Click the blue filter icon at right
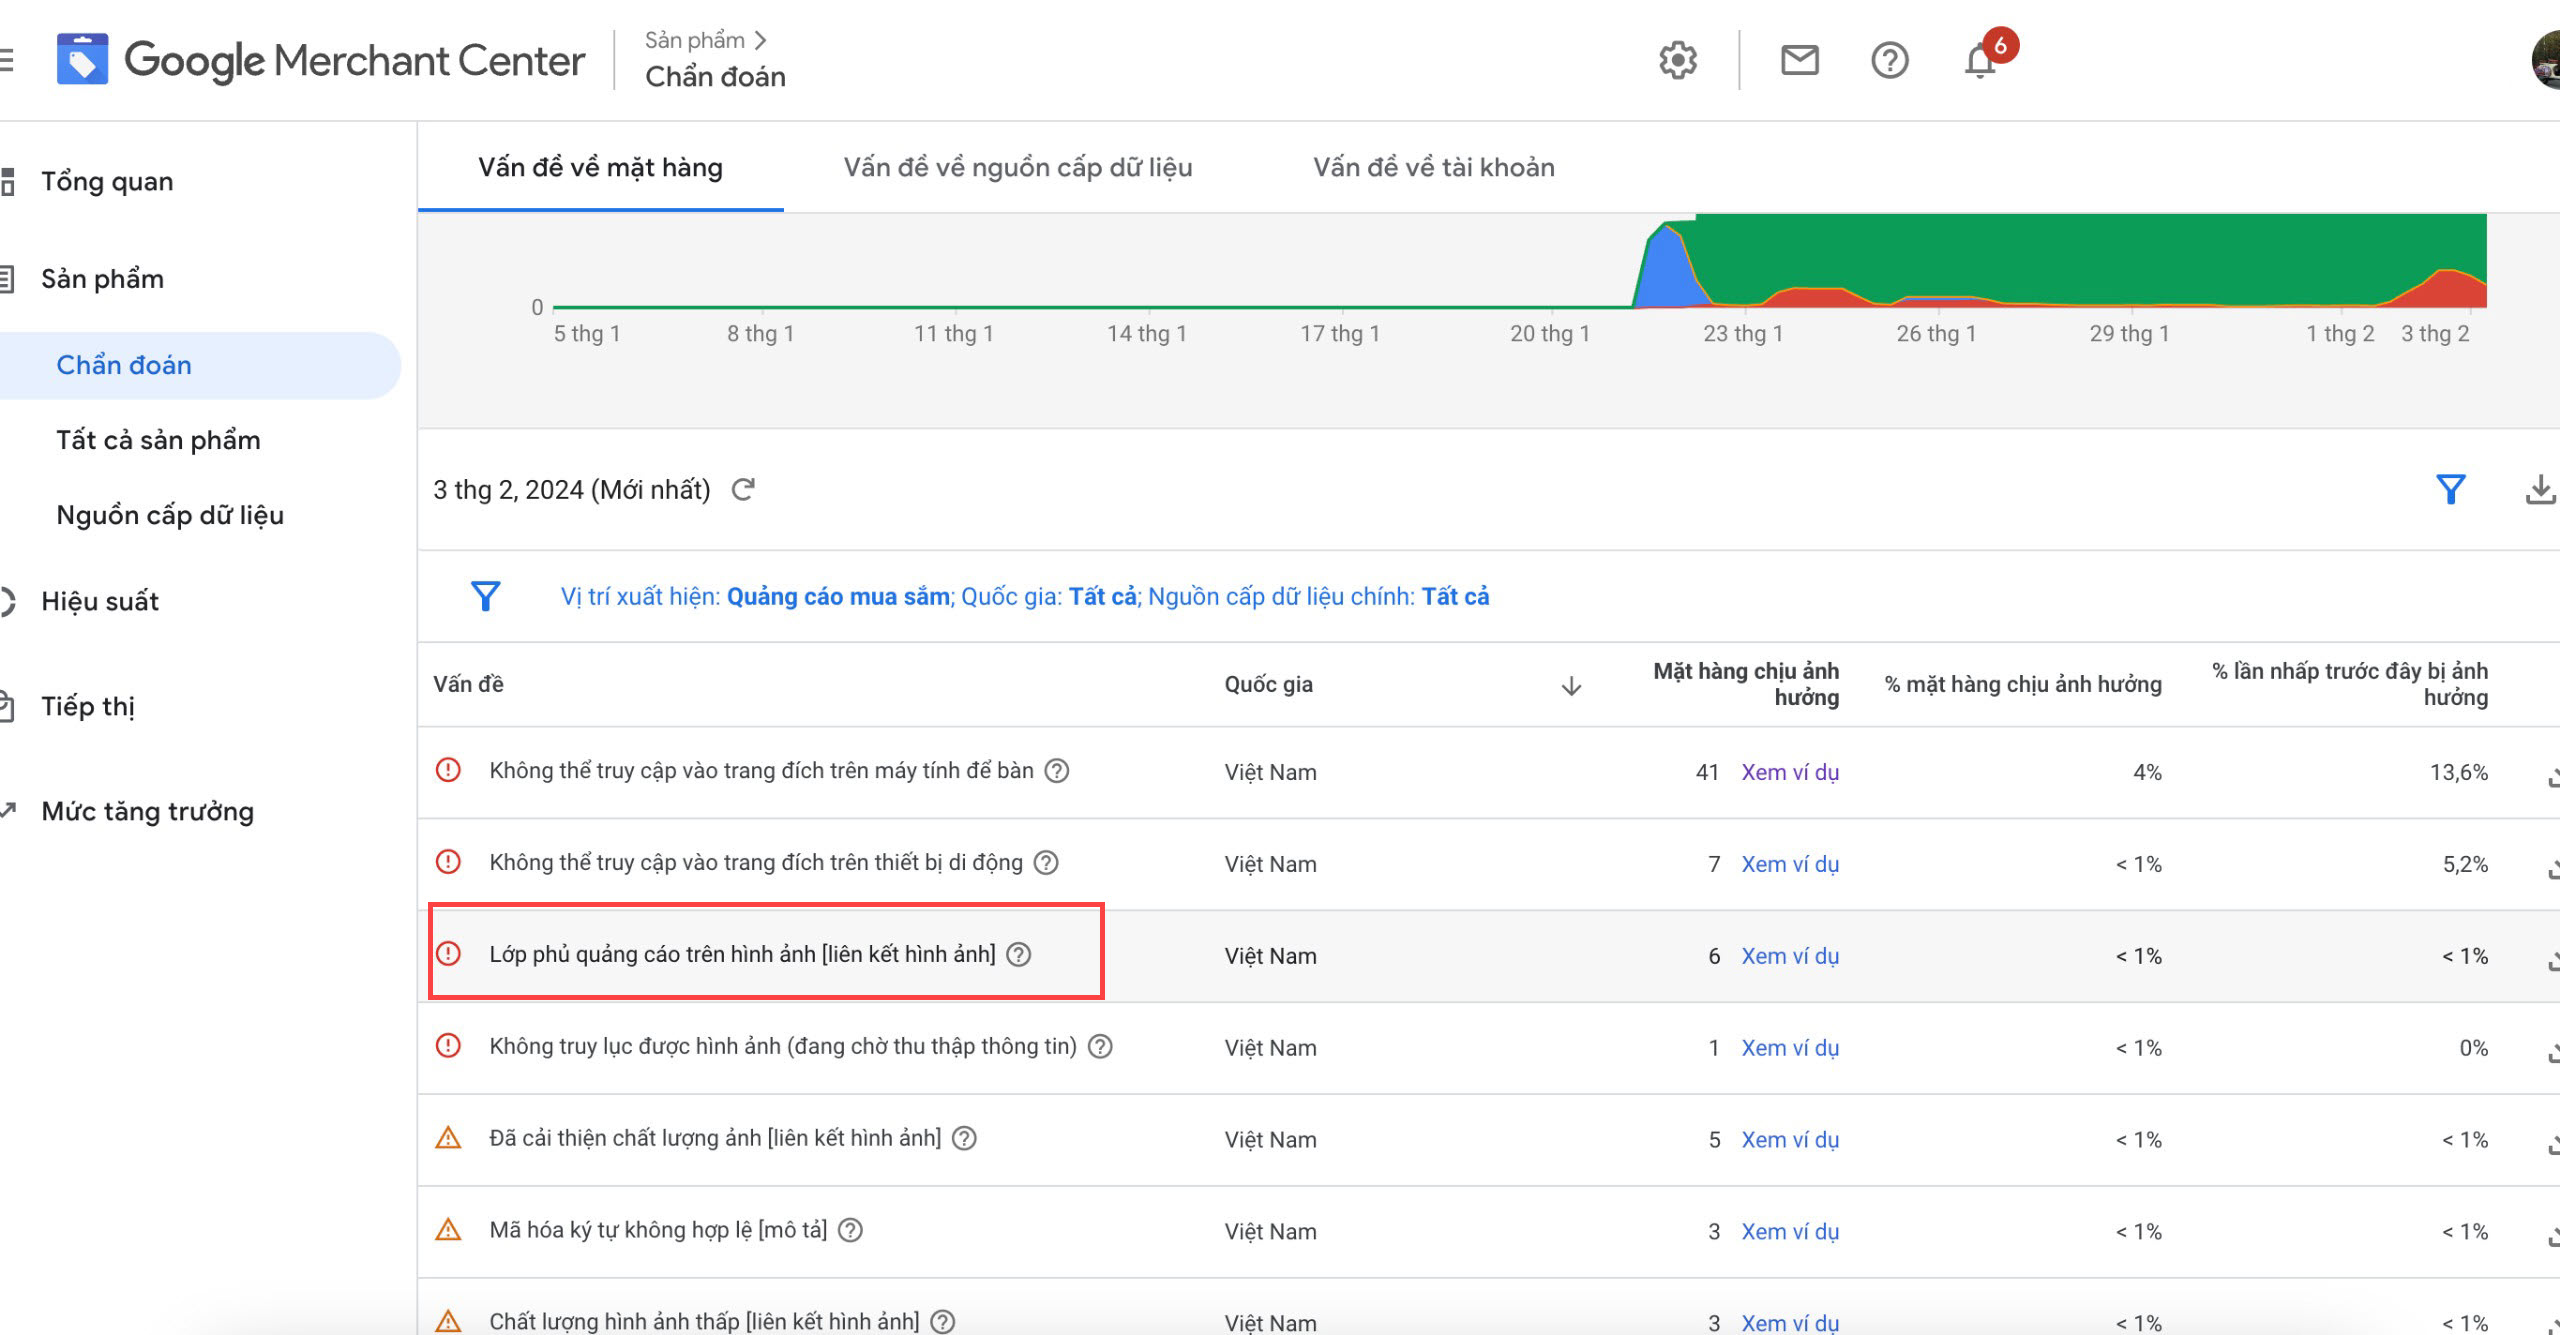 click(2450, 490)
